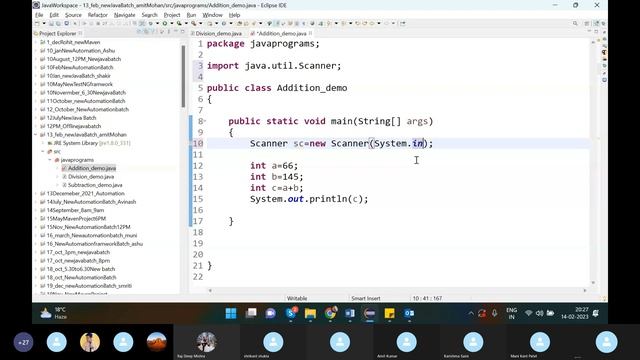Select the Project Explorer view tab

[x=58, y=33]
